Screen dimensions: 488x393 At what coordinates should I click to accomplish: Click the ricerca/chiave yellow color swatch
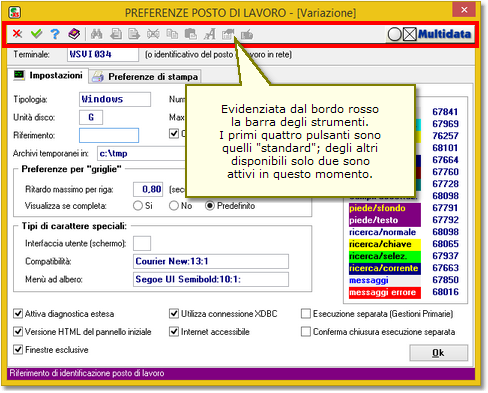click(x=385, y=244)
